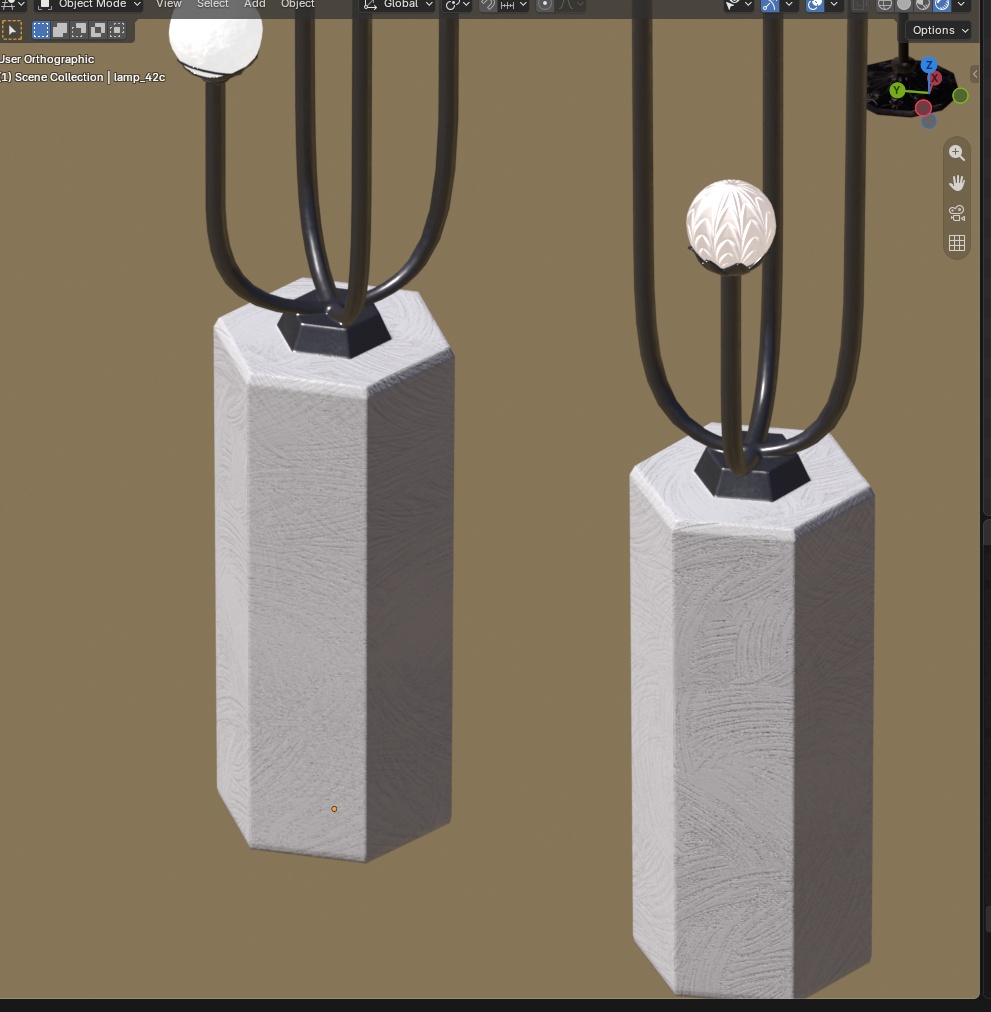Open the overlays options dropdown arrow
This screenshot has width=991, height=1012.
click(833, 5)
